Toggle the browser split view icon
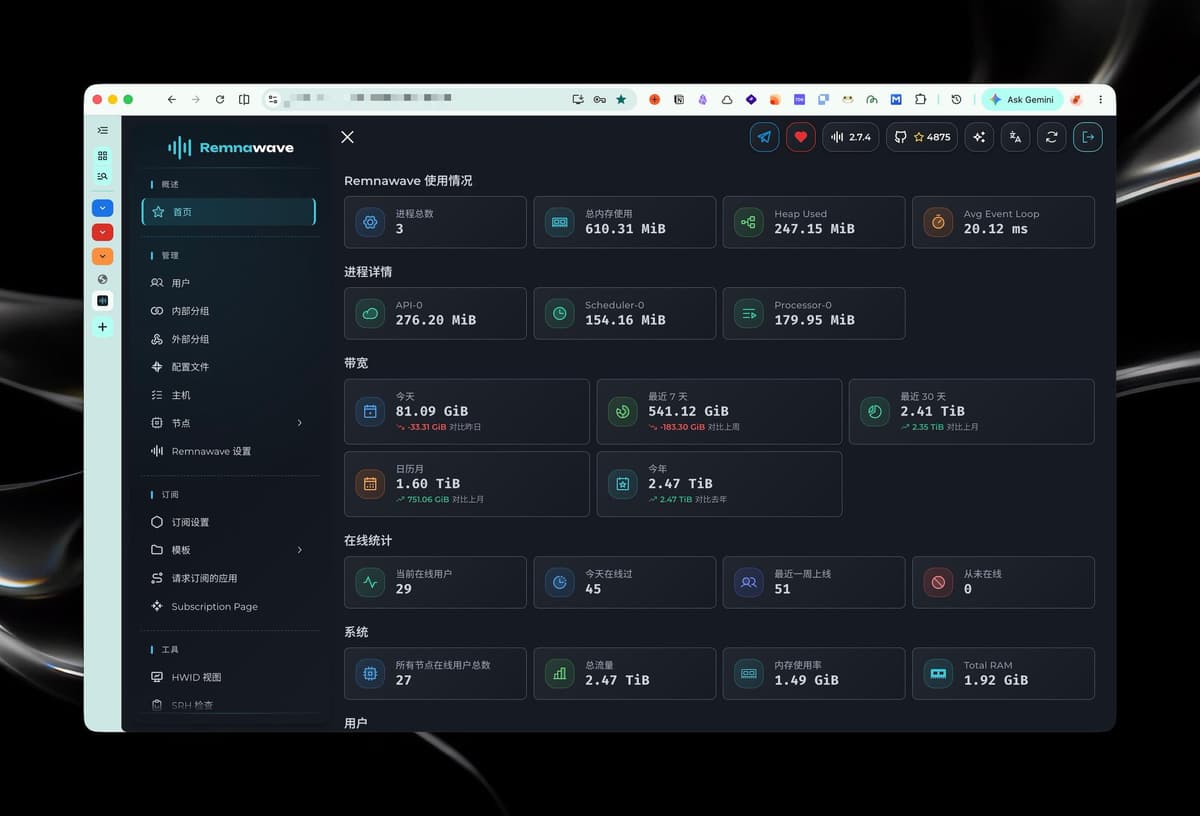Screen dimensions: 1200x816 [x=244, y=100]
